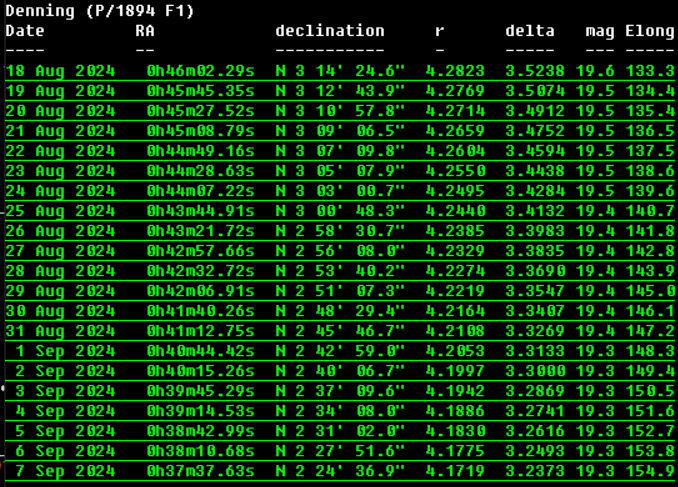Viewport: 678px width, 487px height.
Task: Click the mag column header
Action: click(600, 31)
